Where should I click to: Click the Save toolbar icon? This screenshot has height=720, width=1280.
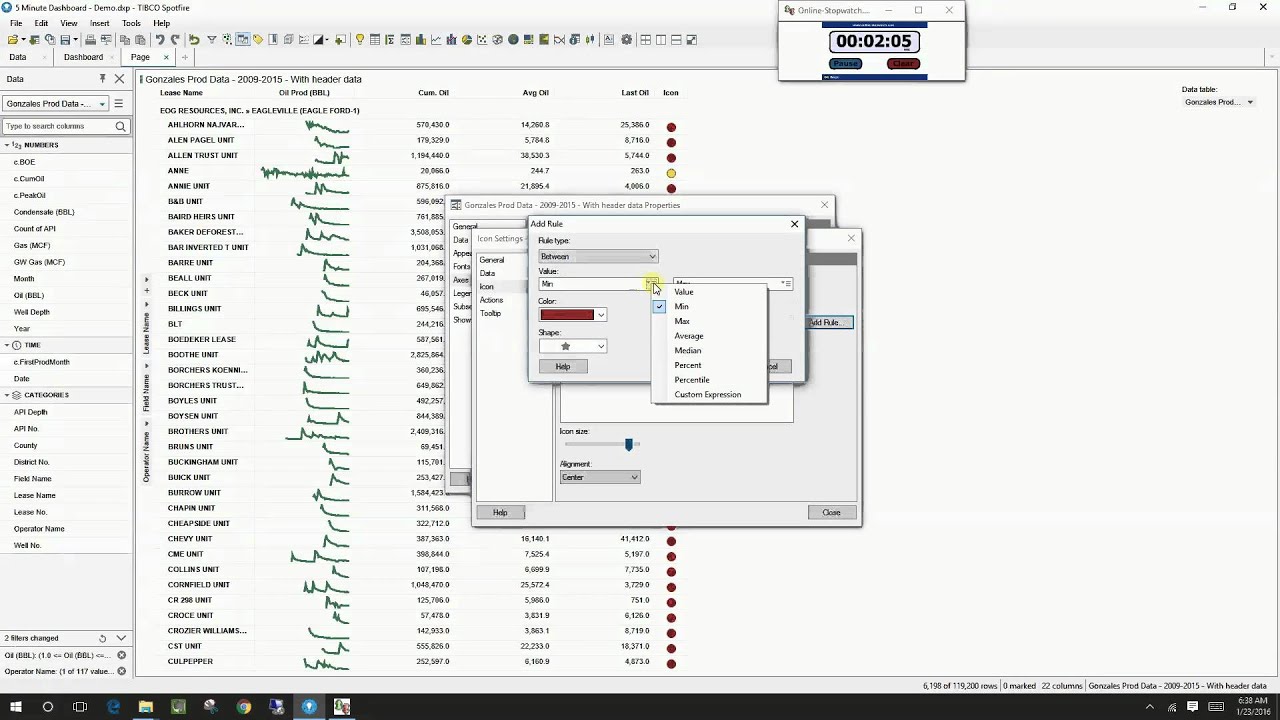65,40
